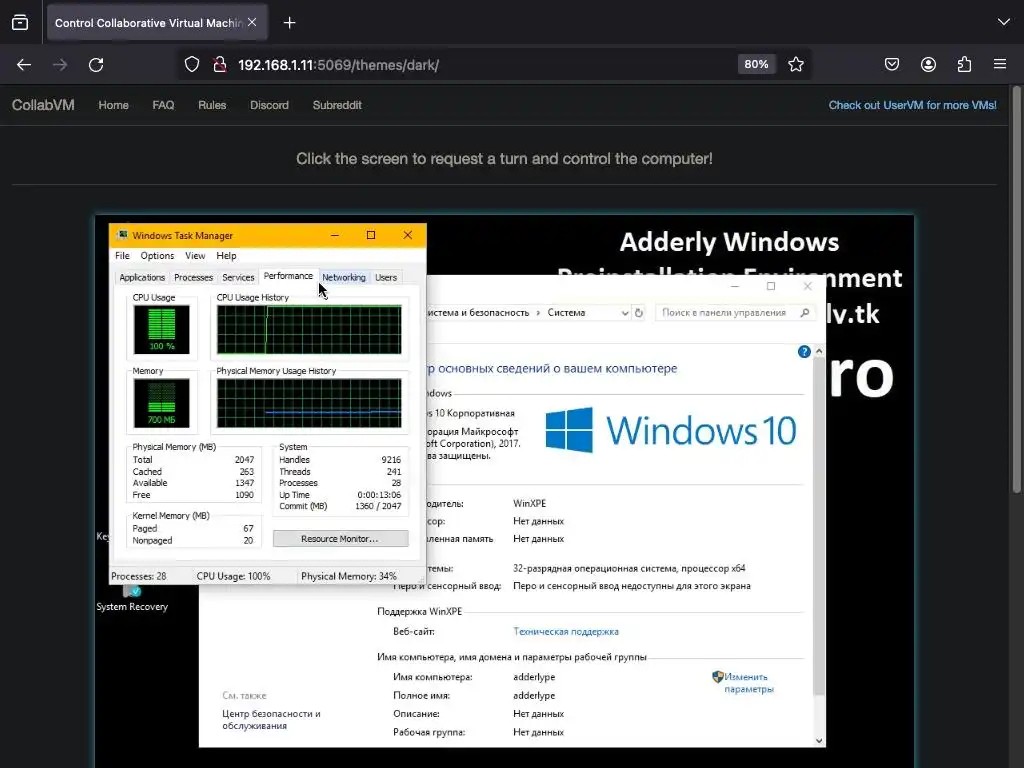Click Check out UserVM for more VMs
Viewport: 1024px width, 768px height.
point(912,105)
